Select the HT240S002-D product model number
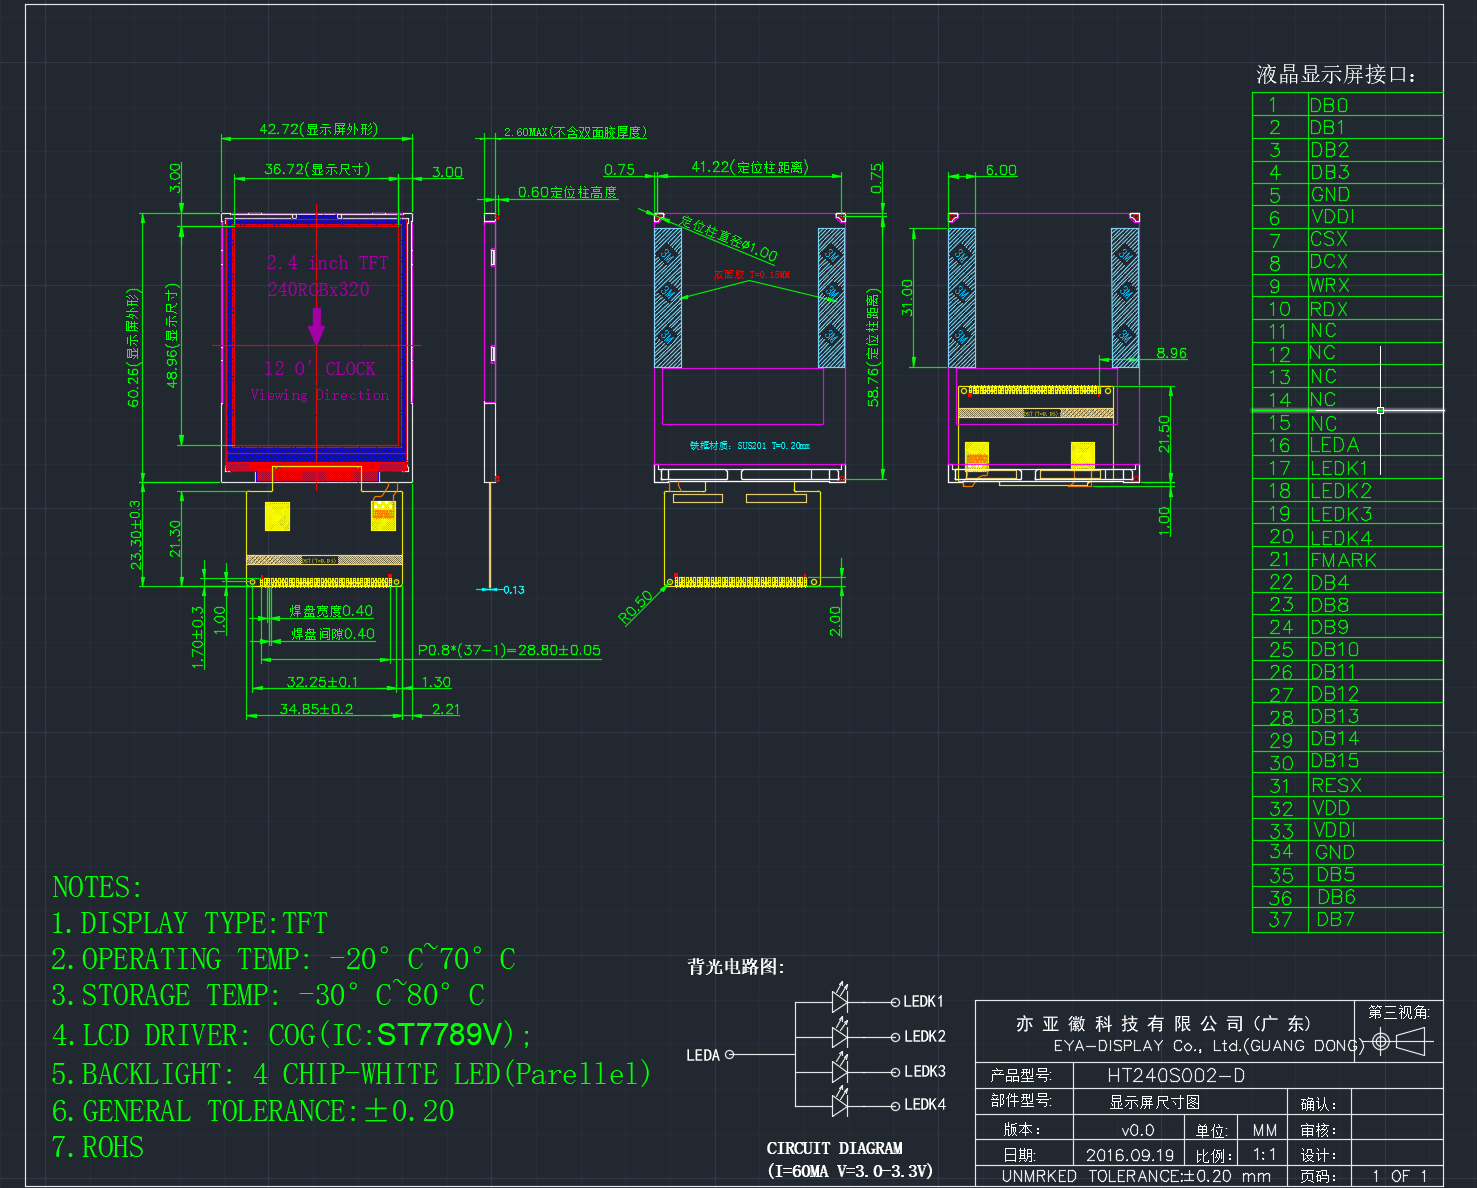This screenshot has width=1477, height=1188. [1176, 1075]
